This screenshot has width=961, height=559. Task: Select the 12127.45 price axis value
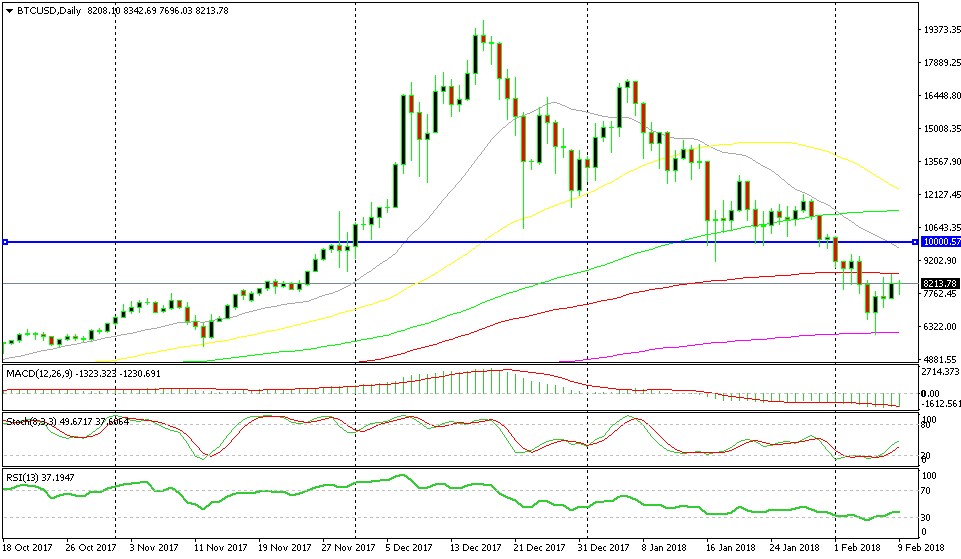tap(941, 195)
